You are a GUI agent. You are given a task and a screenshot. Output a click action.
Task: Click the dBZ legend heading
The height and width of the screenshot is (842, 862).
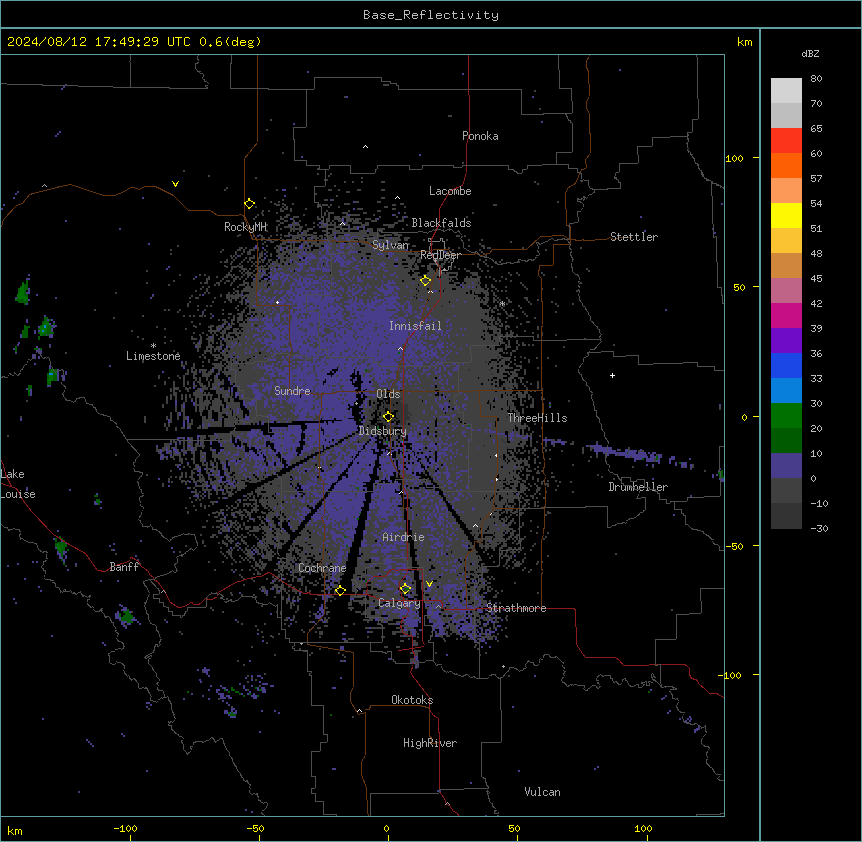coord(810,53)
